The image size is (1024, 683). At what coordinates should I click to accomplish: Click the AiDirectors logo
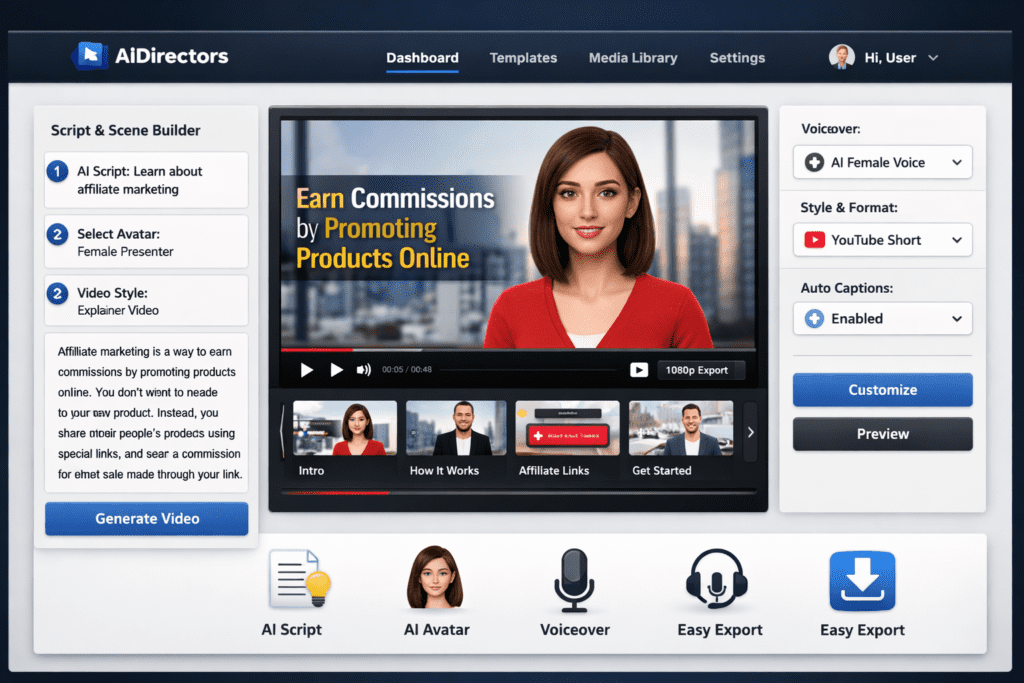[x=150, y=57]
